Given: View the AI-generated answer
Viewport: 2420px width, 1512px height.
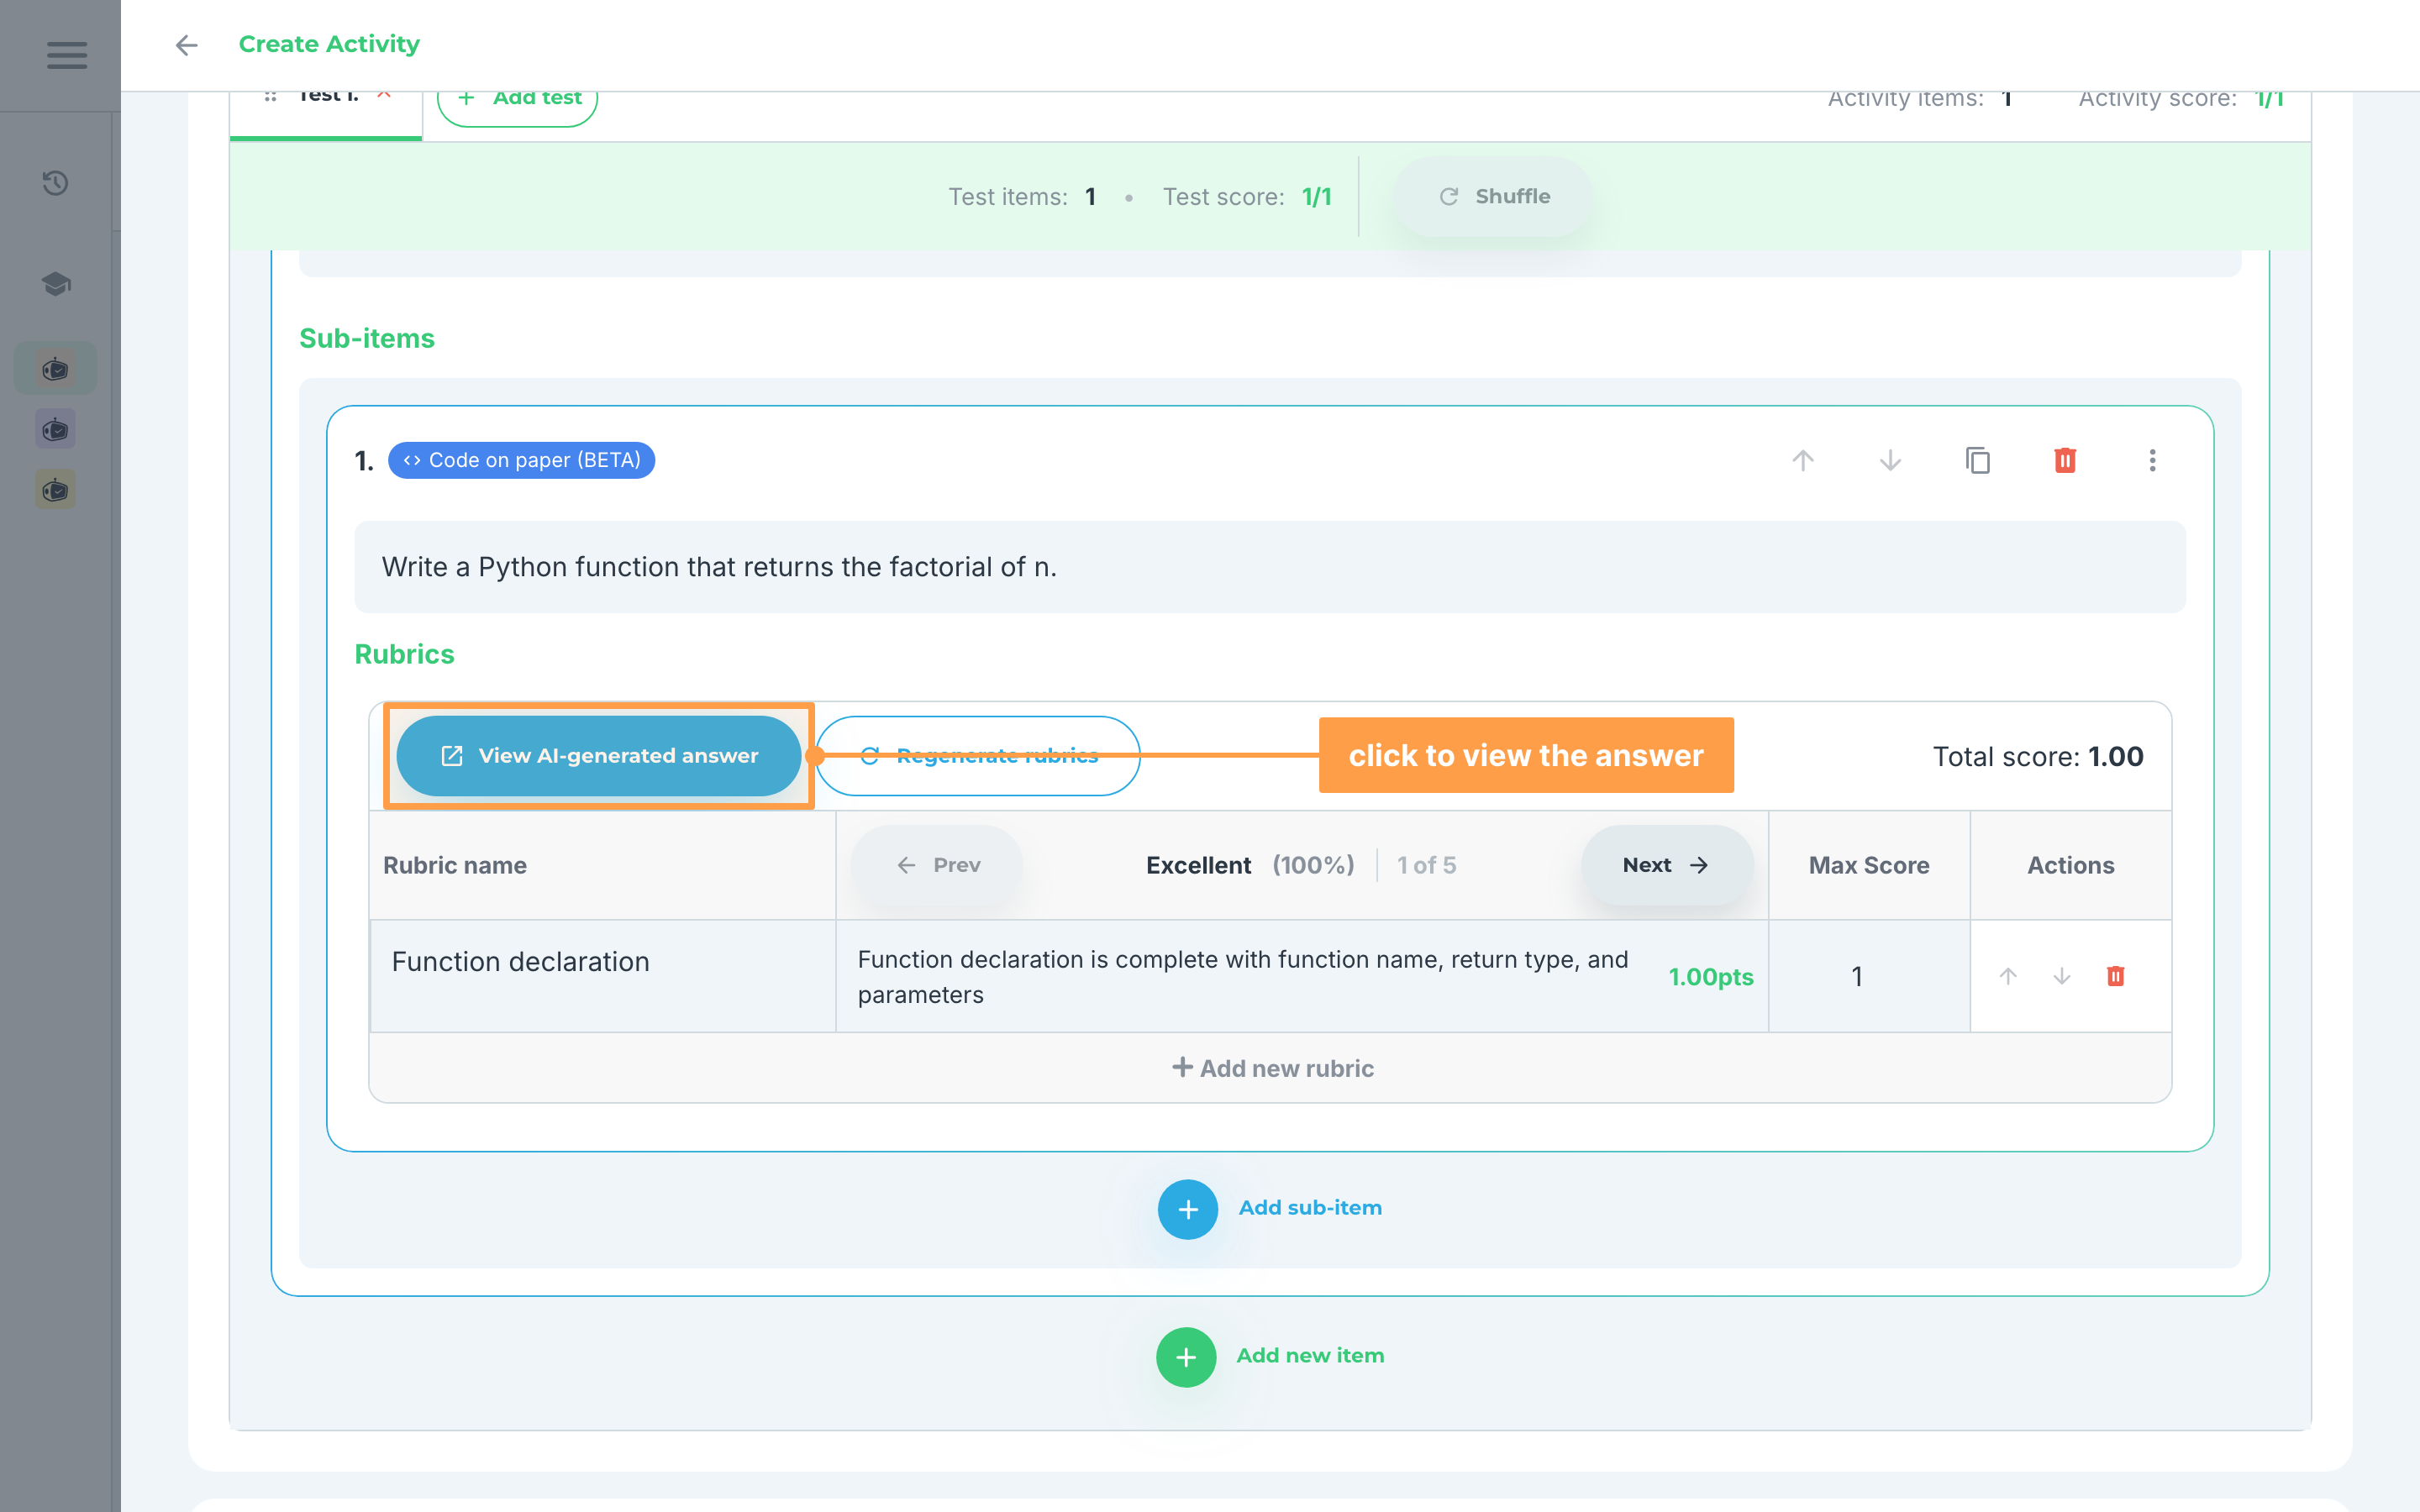Looking at the screenshot, I should (x=599, y=756).
